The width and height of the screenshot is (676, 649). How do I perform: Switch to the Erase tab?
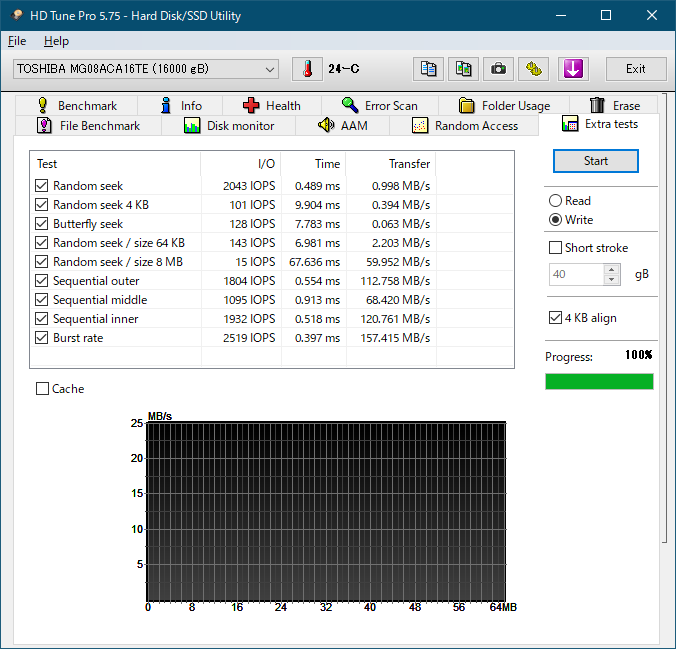click(614, 106)
